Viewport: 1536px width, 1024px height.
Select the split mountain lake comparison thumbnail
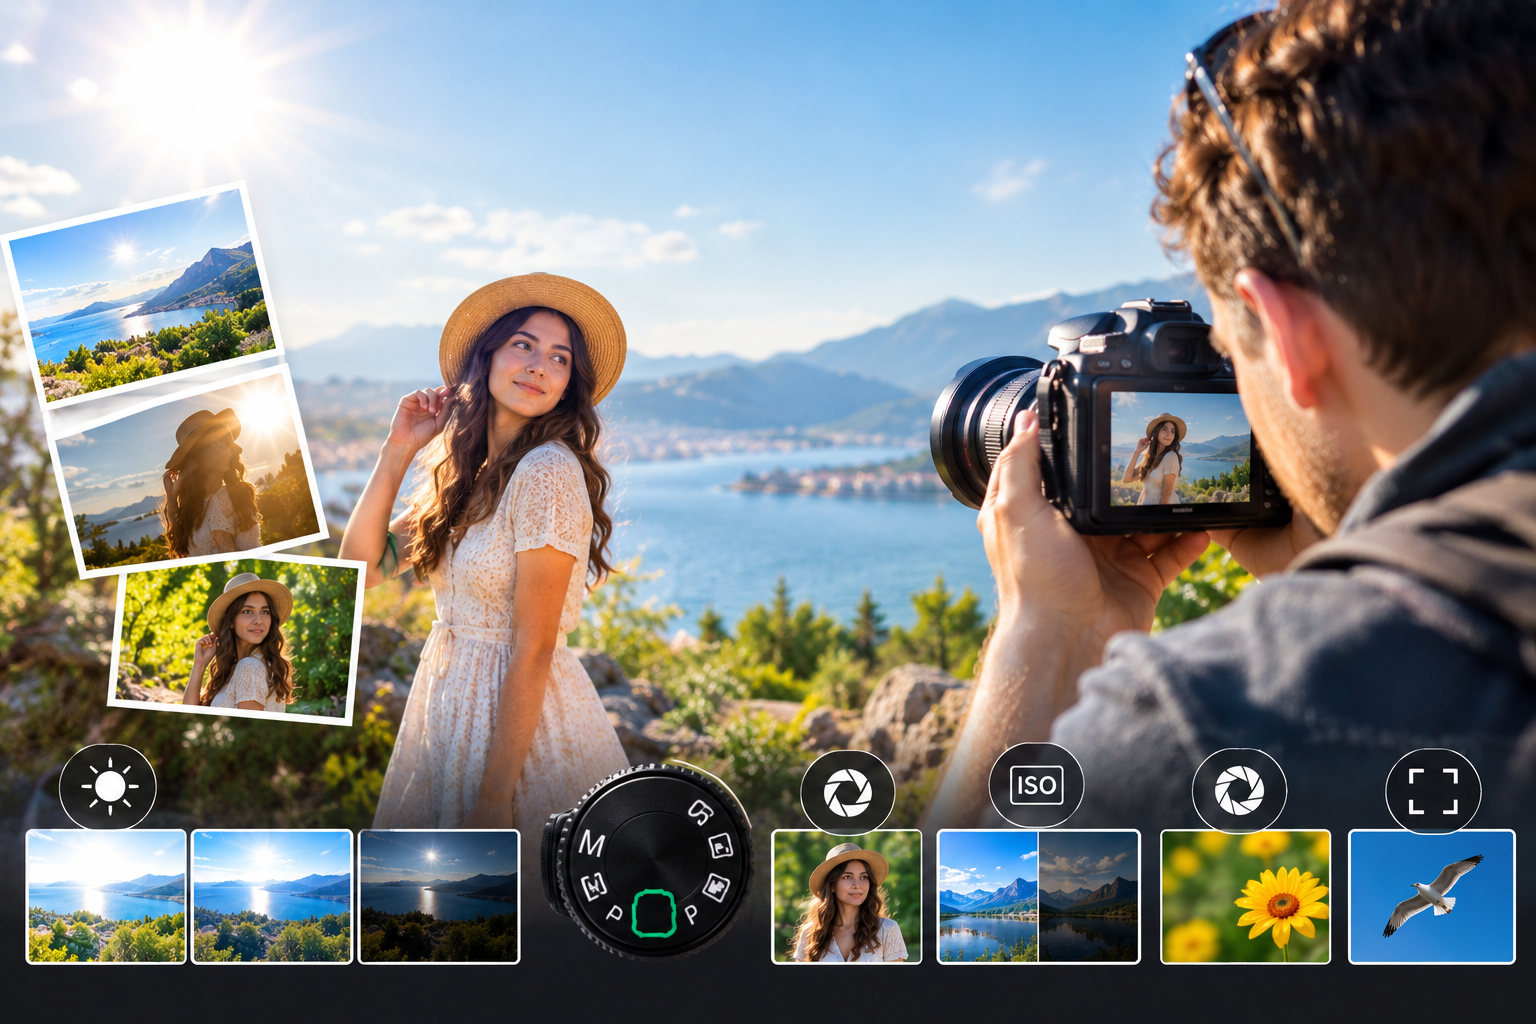point(1039,897)
